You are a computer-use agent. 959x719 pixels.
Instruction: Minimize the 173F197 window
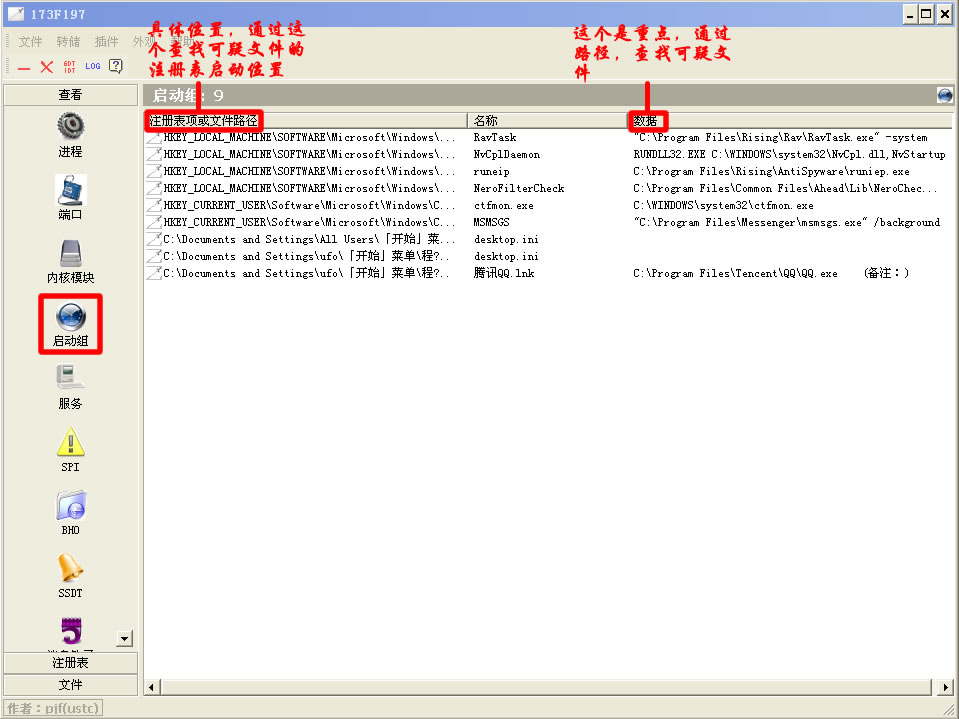(911, 14)
